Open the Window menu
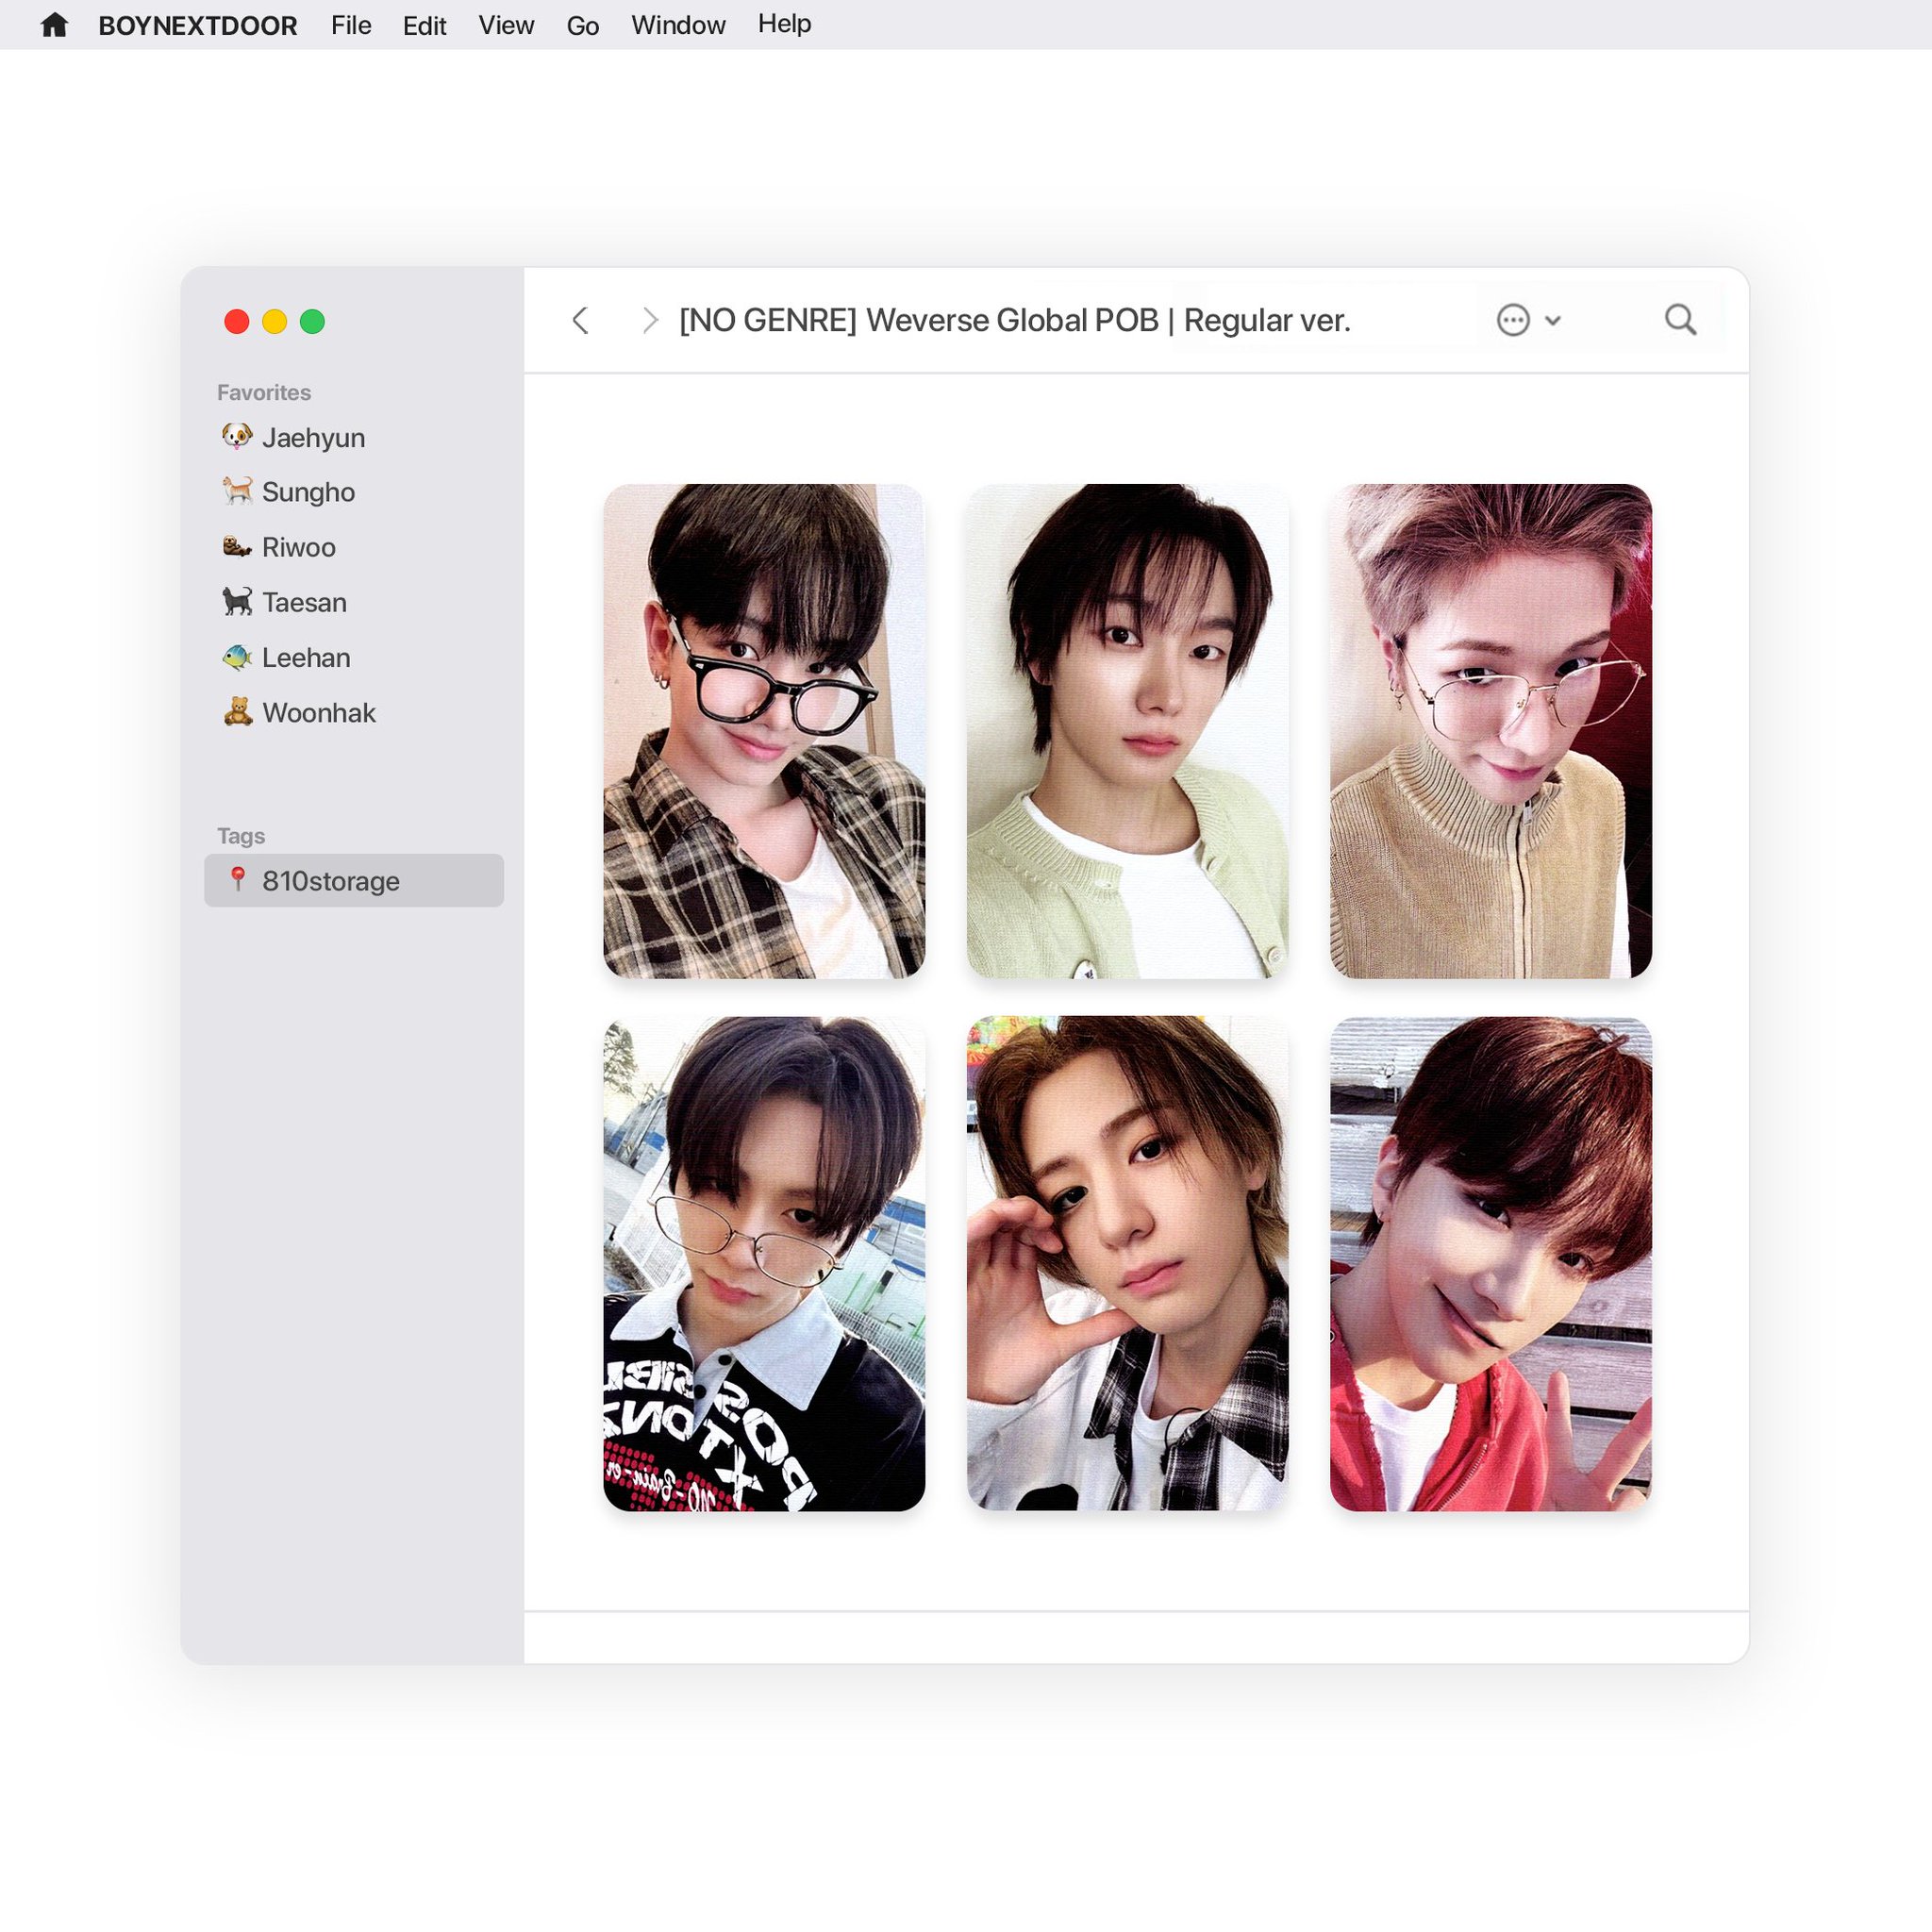The image size is (1932, 1932). pyautogui.click(x=678, y=25)
